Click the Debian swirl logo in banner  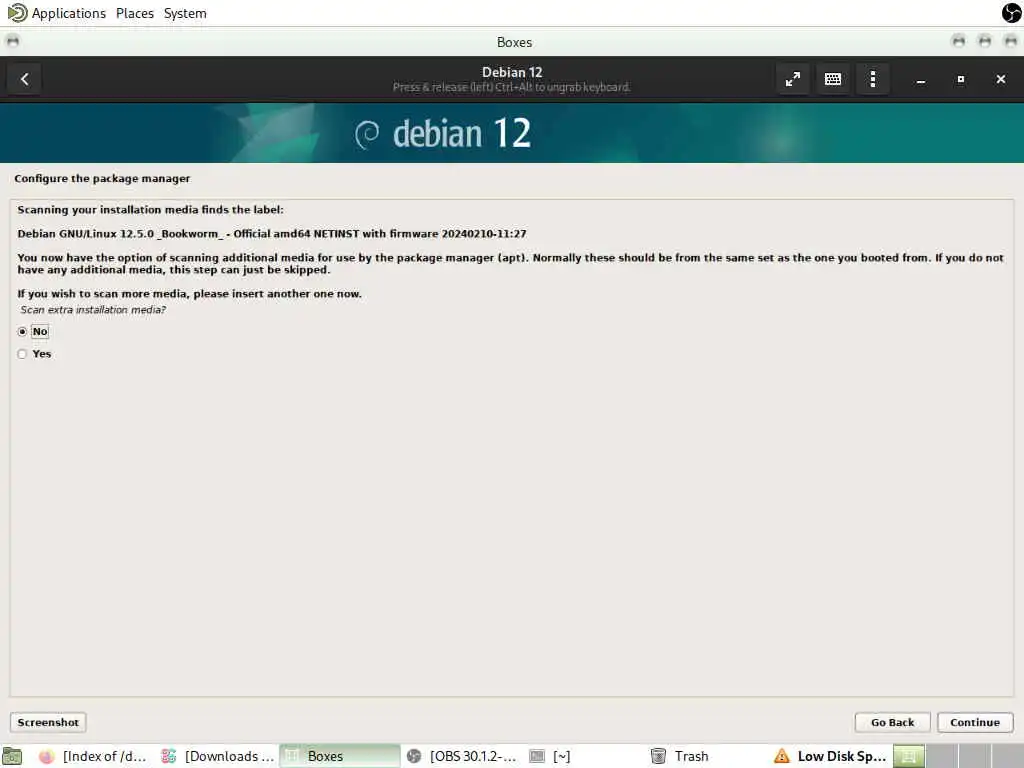tap(367, 134)
